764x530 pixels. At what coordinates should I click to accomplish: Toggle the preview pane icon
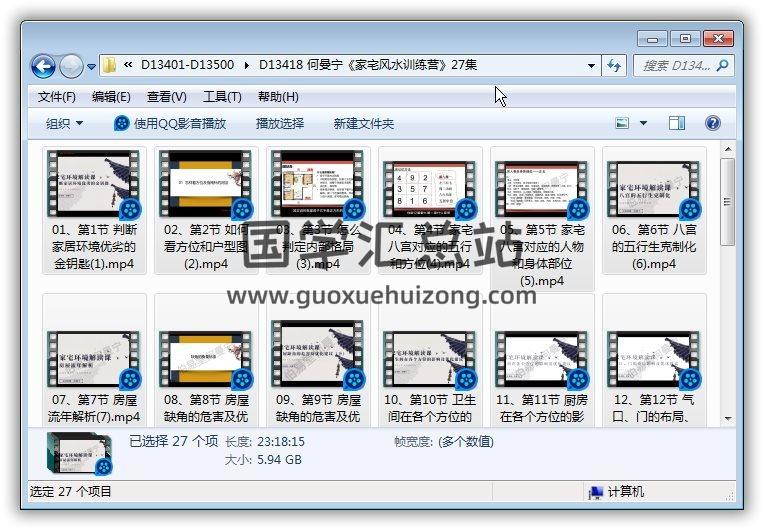677,123
